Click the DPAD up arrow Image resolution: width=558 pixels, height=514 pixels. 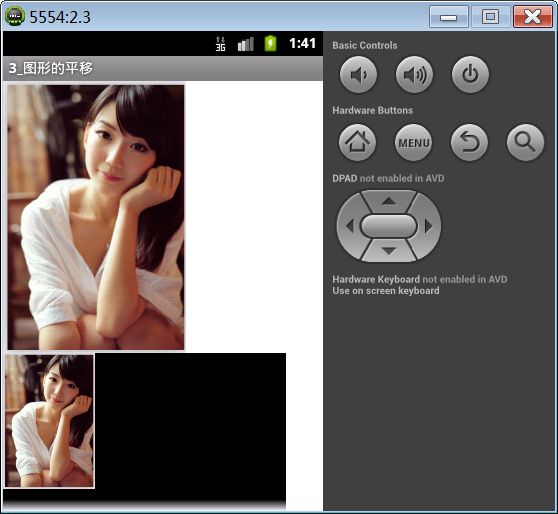[389, 201]
